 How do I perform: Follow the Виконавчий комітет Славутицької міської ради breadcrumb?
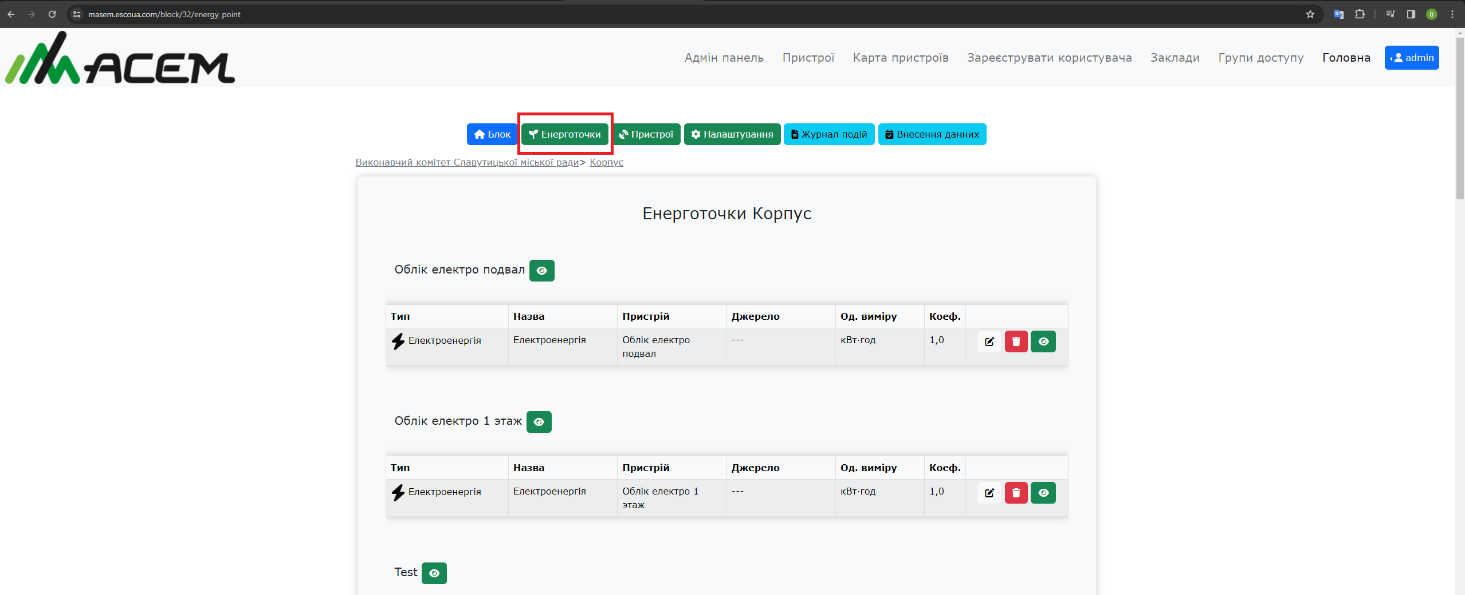[467, 162]
